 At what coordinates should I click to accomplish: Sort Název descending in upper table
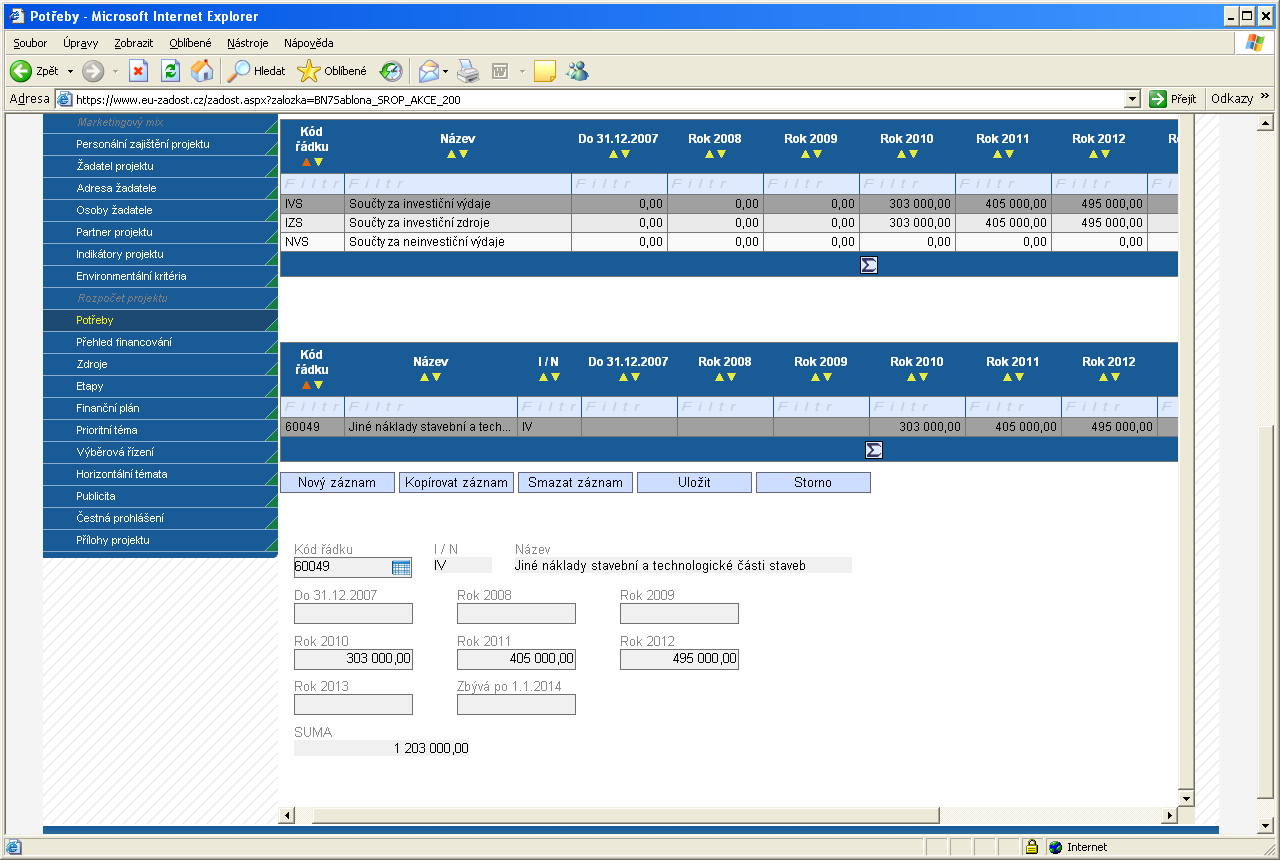click(x=464, y=154)
